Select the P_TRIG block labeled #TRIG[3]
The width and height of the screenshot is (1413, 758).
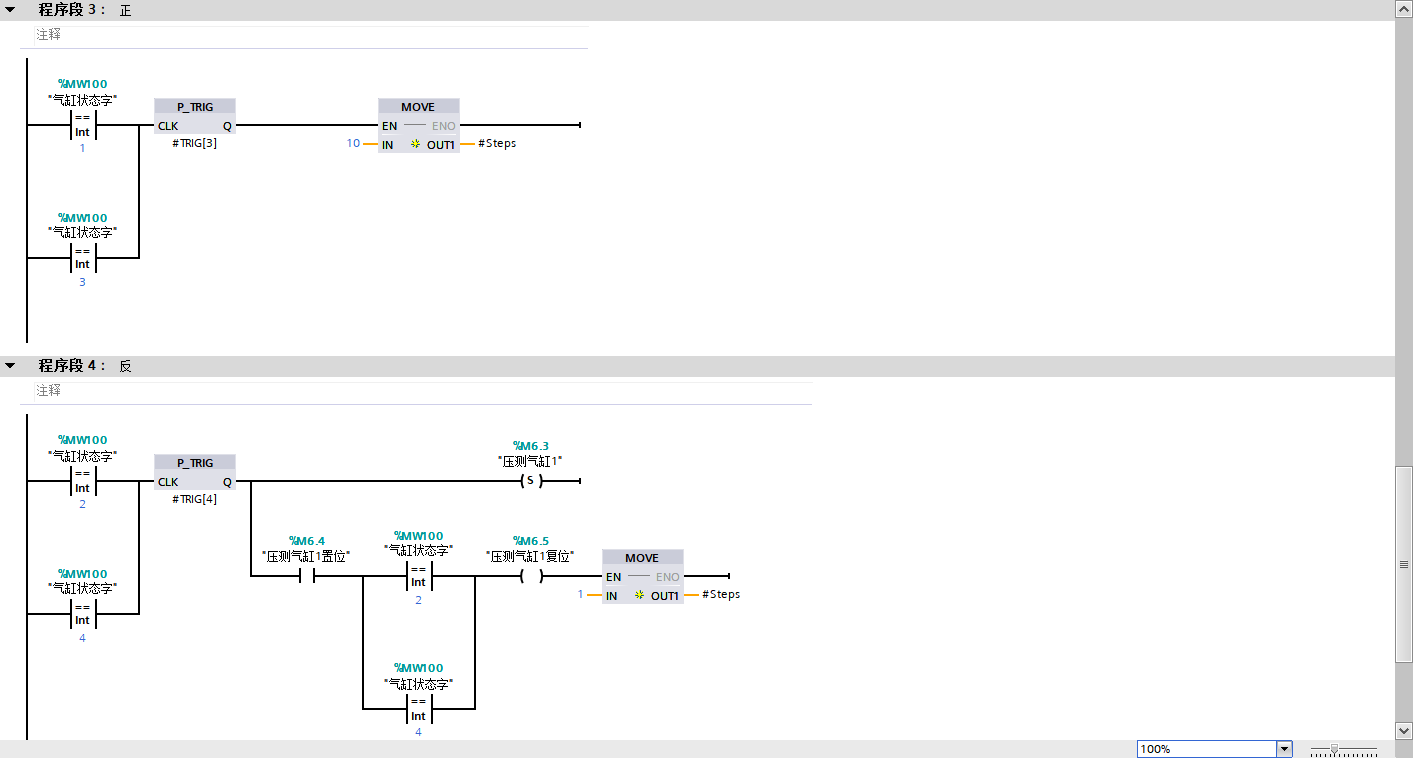(x=195, y=116)
